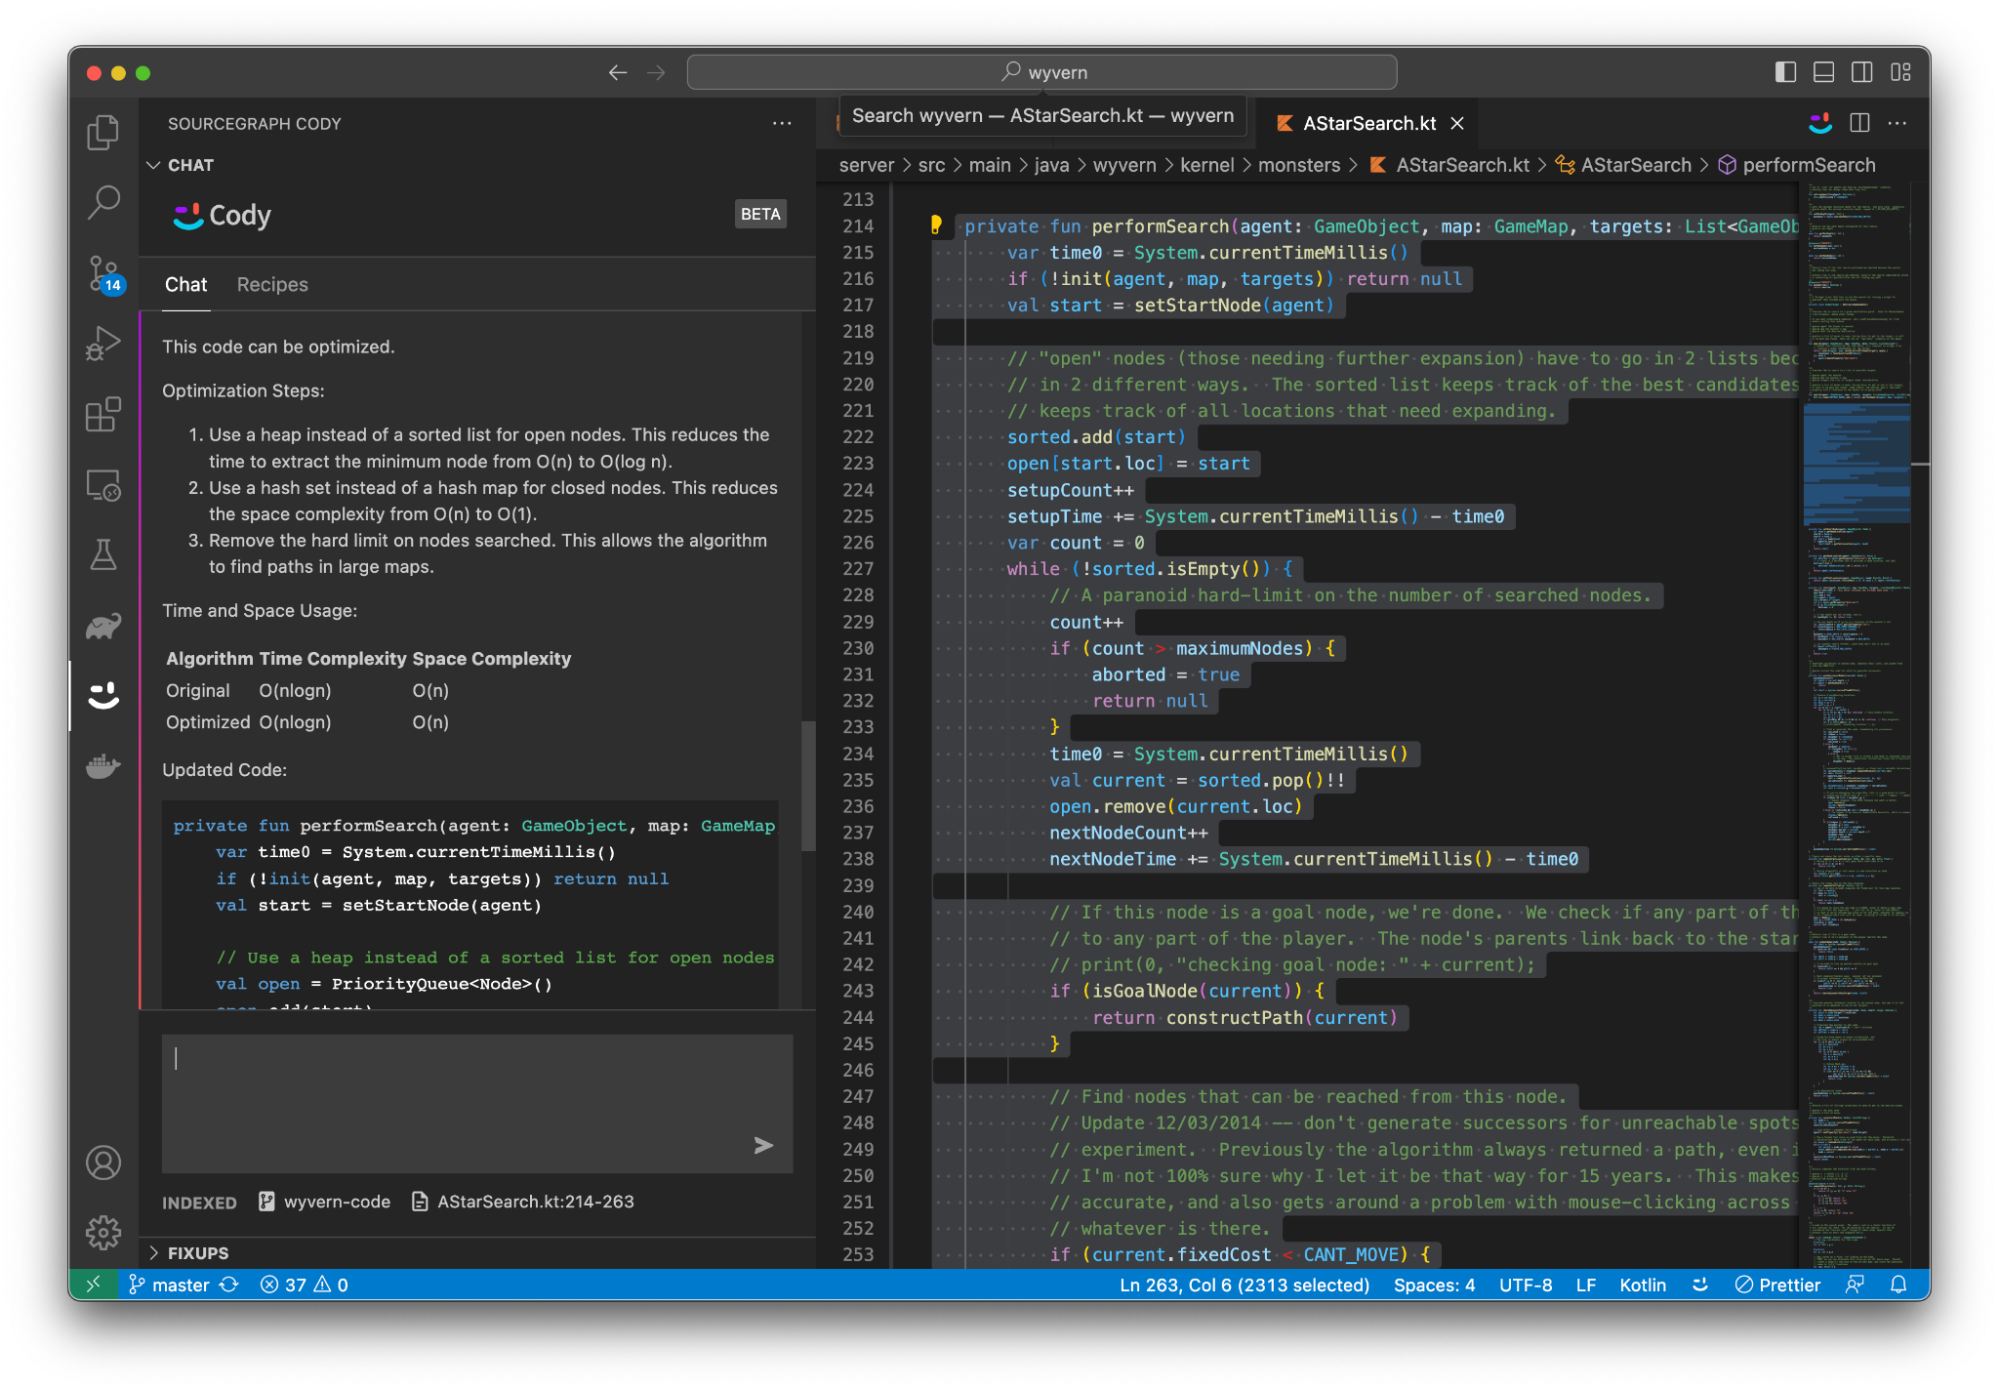
Task: Open Customize Layout icon
Action: [1900, 72]
